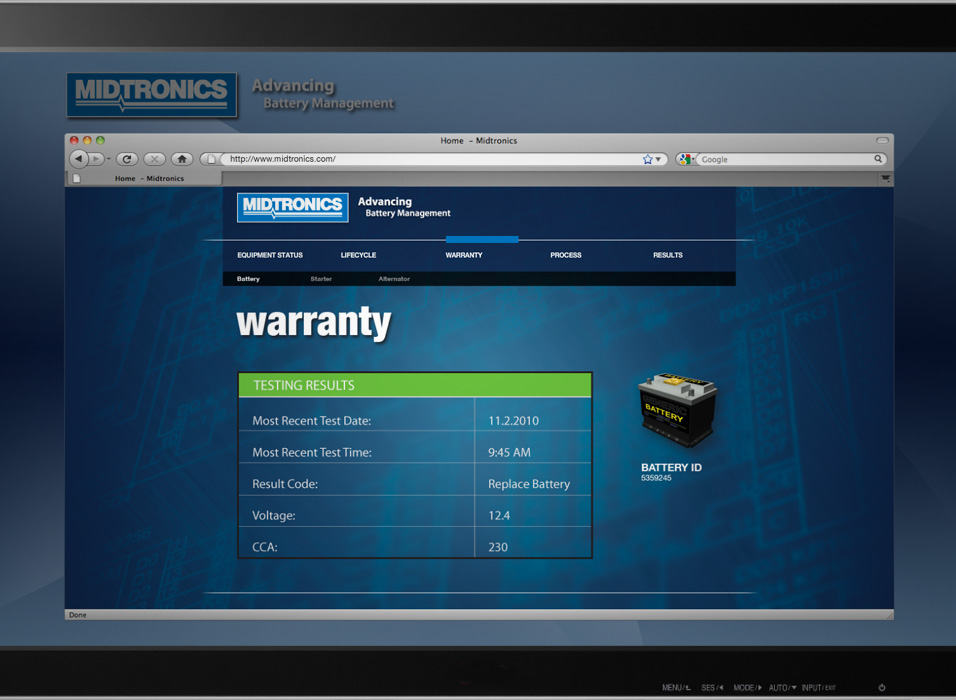Open the Equipment Status menu
956x700 pixels.
click(269, 255)
